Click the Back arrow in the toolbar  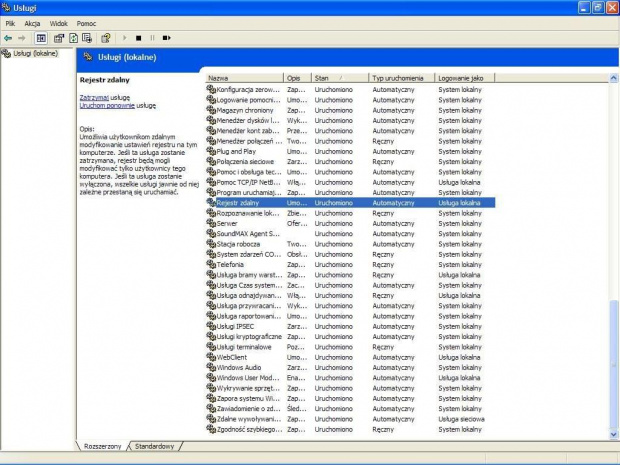8,37
